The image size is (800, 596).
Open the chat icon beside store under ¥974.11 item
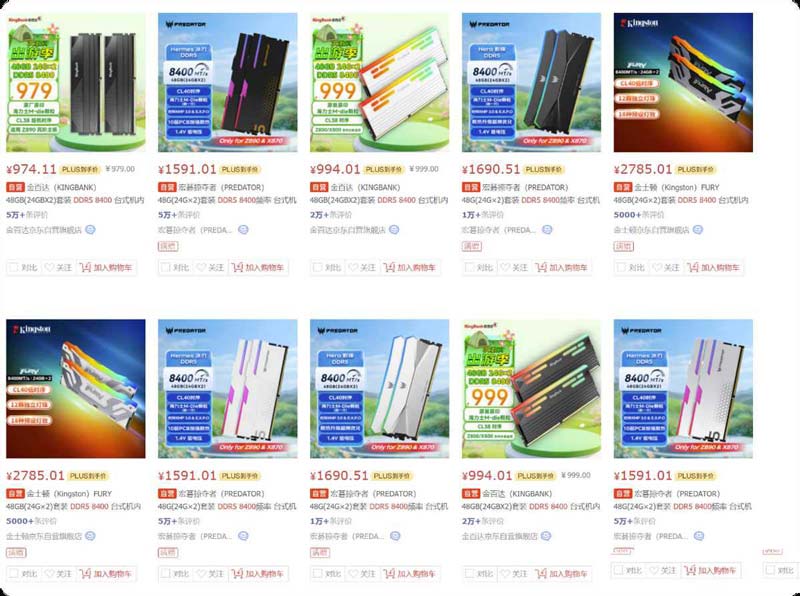tap(90, 230)
